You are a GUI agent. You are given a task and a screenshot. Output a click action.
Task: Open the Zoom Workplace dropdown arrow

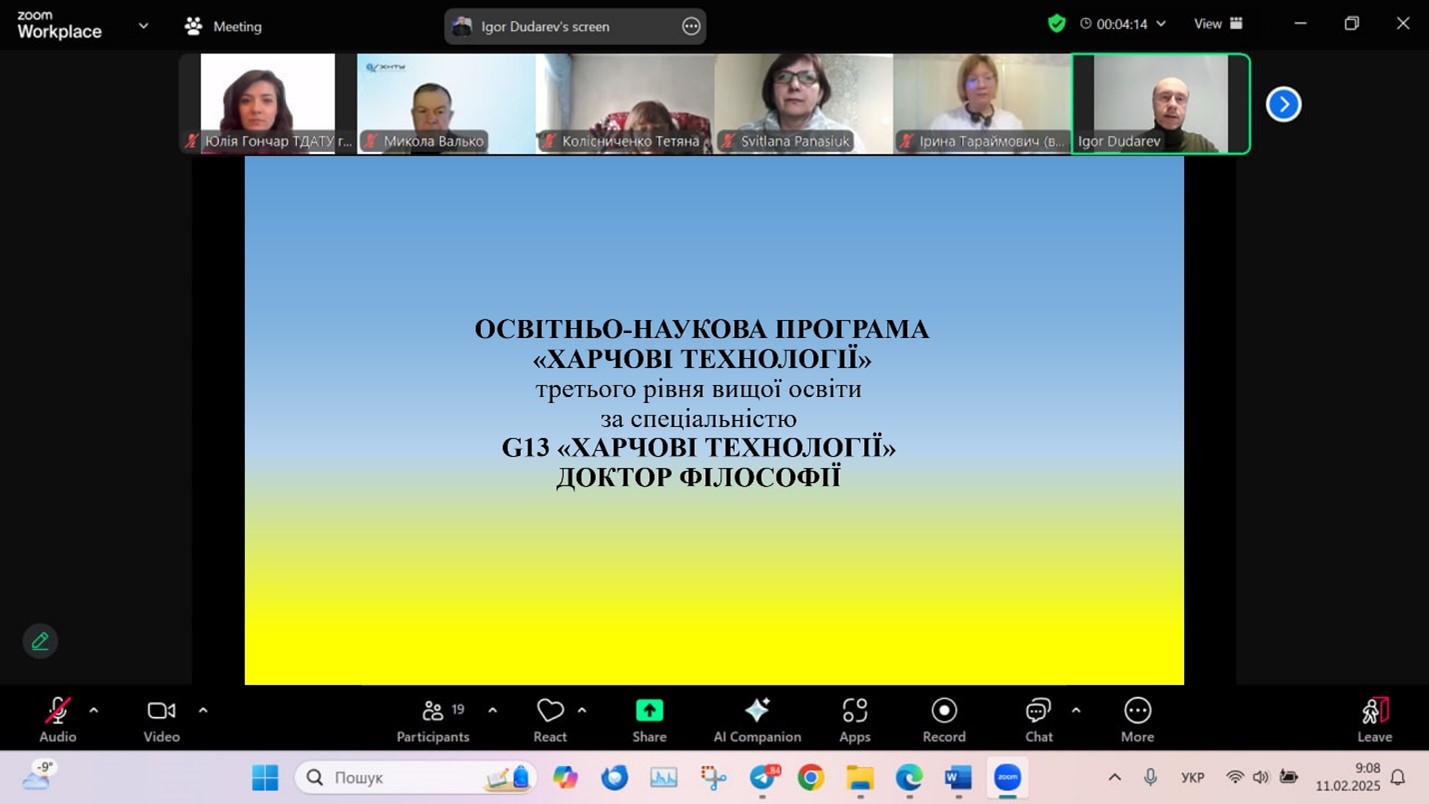coord(143,26)
